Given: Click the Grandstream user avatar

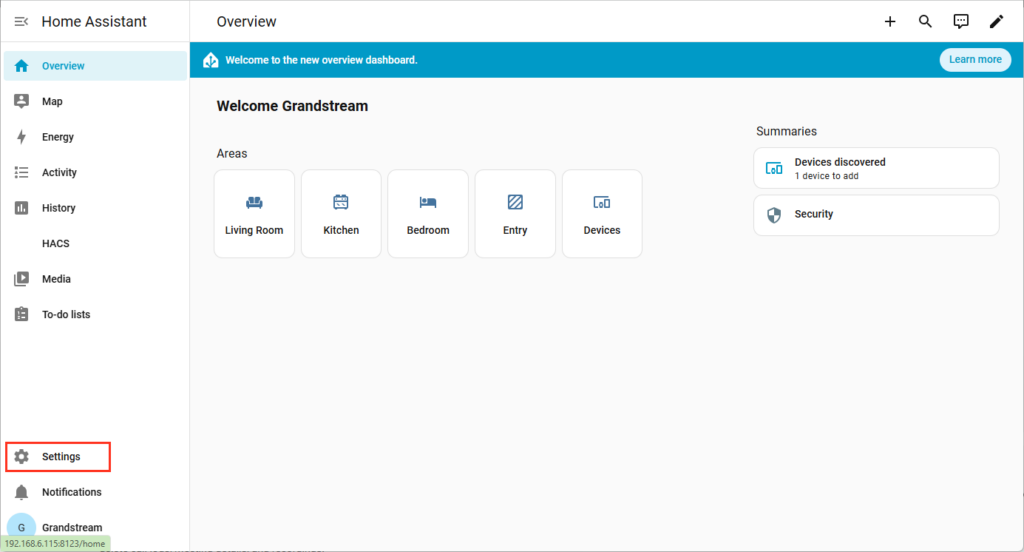Looking at the screenshot, I should (x=22, y=527).
